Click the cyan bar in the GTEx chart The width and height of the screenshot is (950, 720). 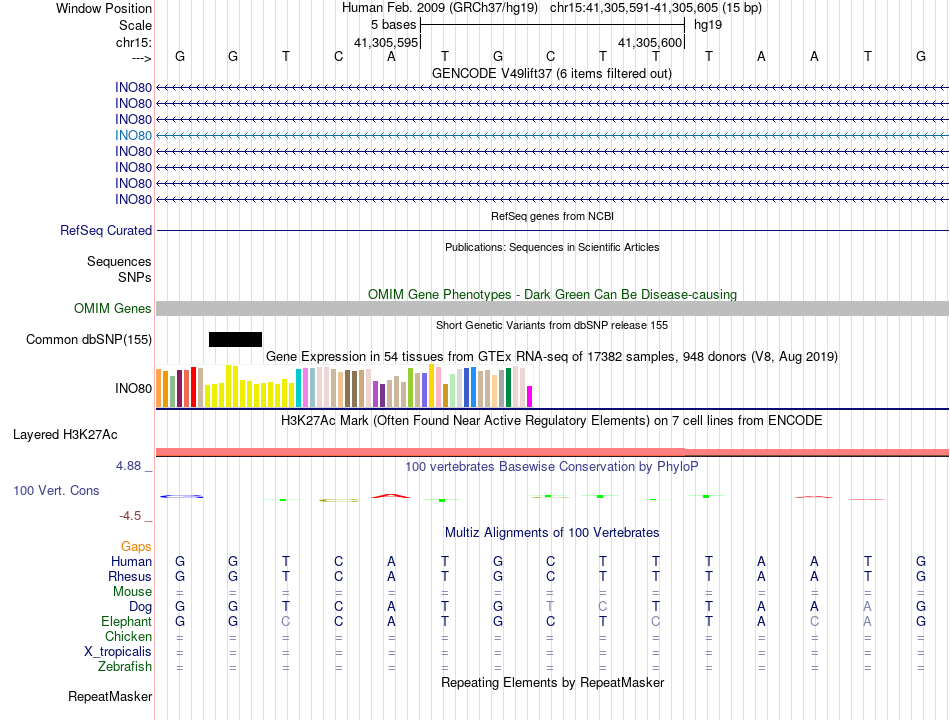tap(298, 388)
